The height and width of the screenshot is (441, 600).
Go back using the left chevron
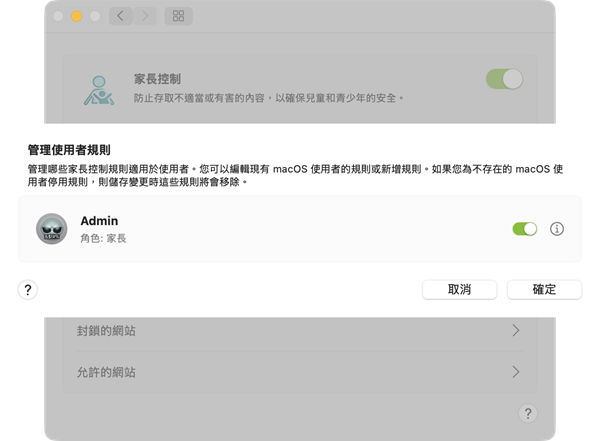coord(121,16)
